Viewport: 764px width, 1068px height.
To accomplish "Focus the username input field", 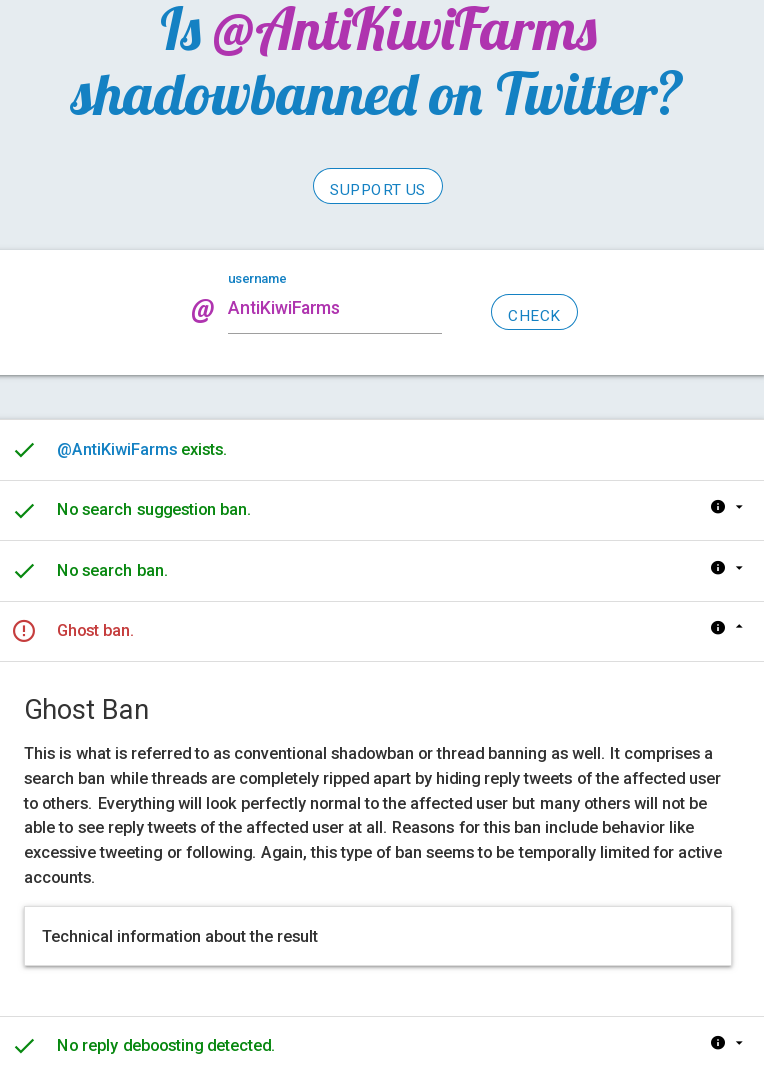I will point(334,309).
